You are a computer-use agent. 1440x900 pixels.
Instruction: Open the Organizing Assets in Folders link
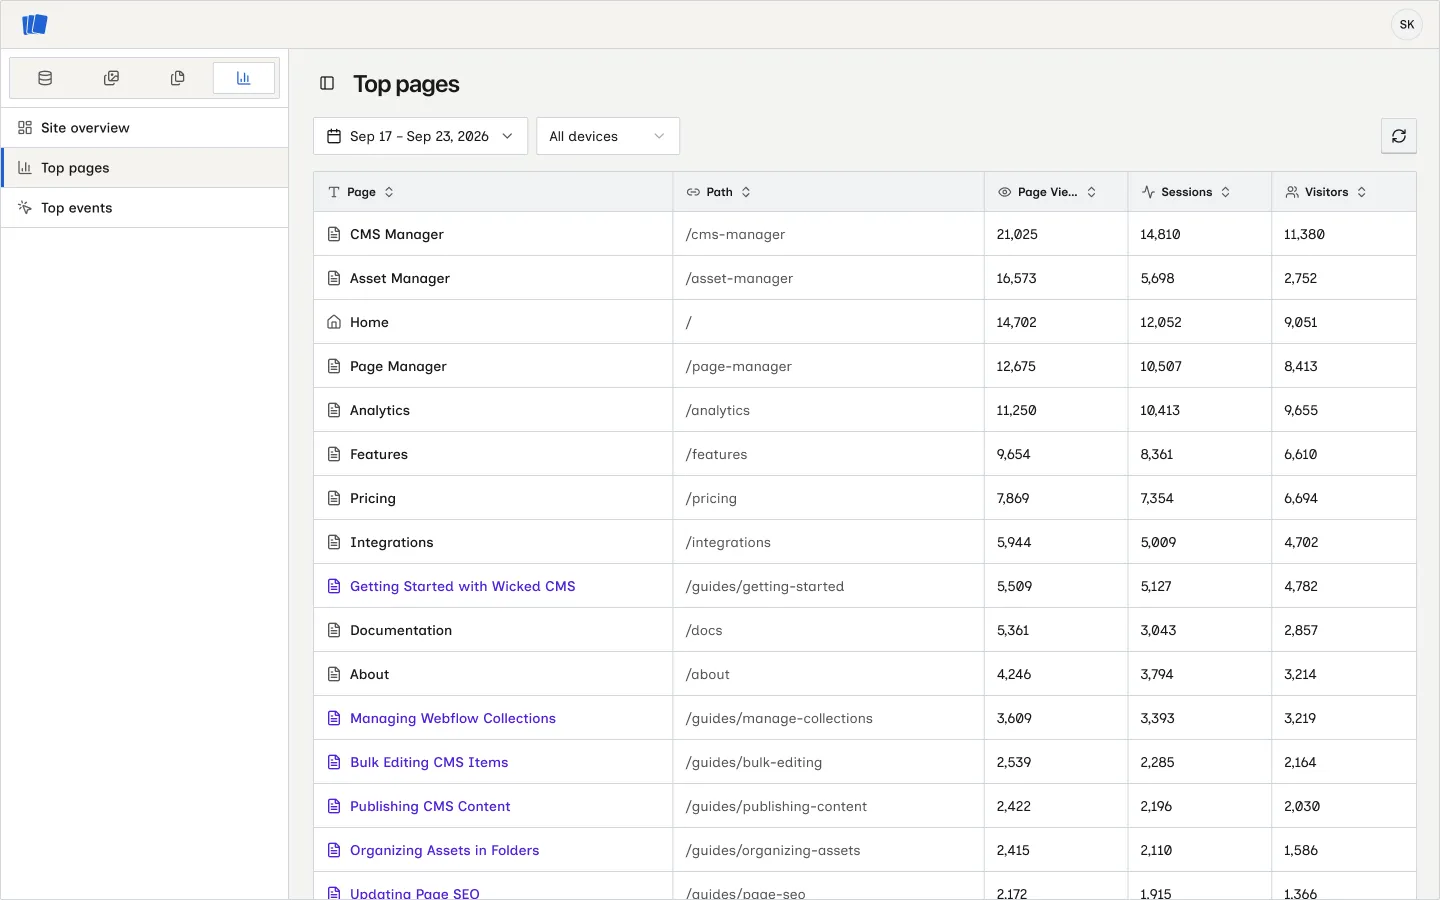[445, 850]
